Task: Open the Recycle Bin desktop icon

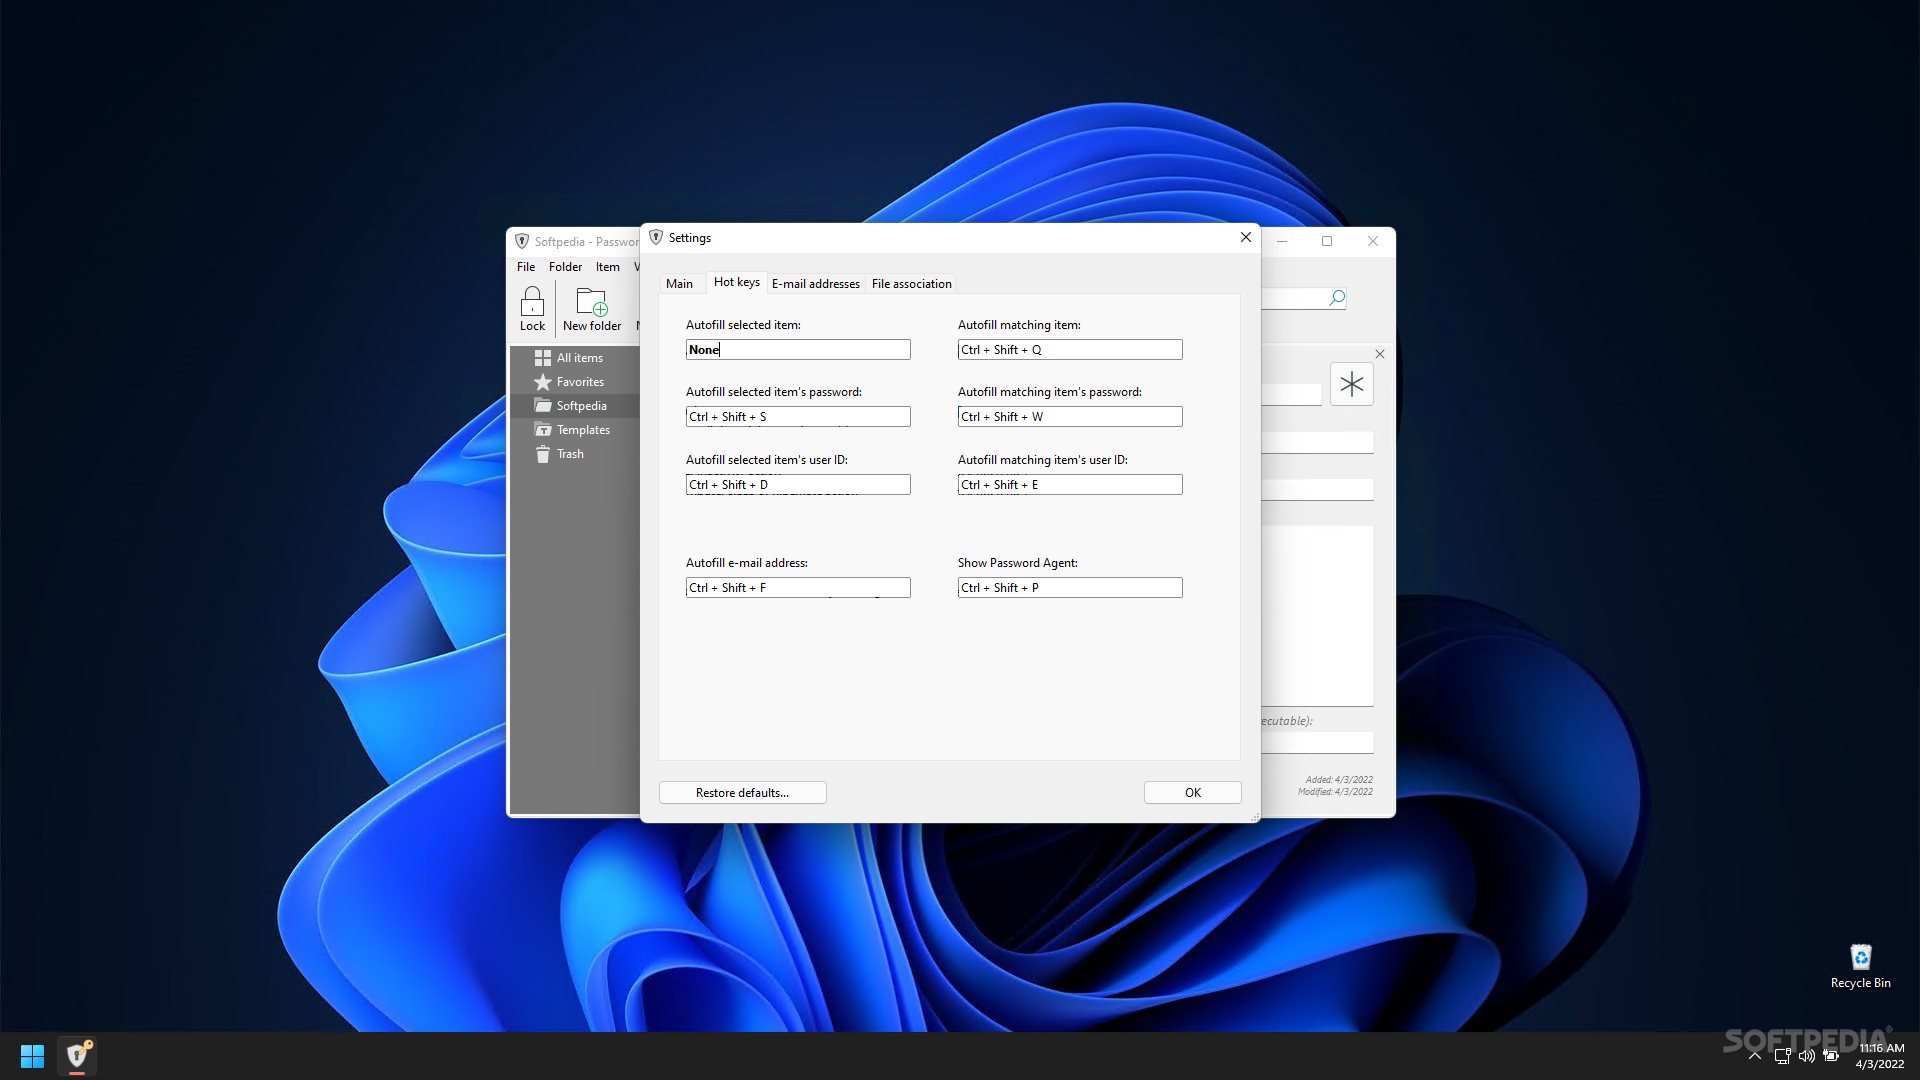Action: coord(1860,966)
